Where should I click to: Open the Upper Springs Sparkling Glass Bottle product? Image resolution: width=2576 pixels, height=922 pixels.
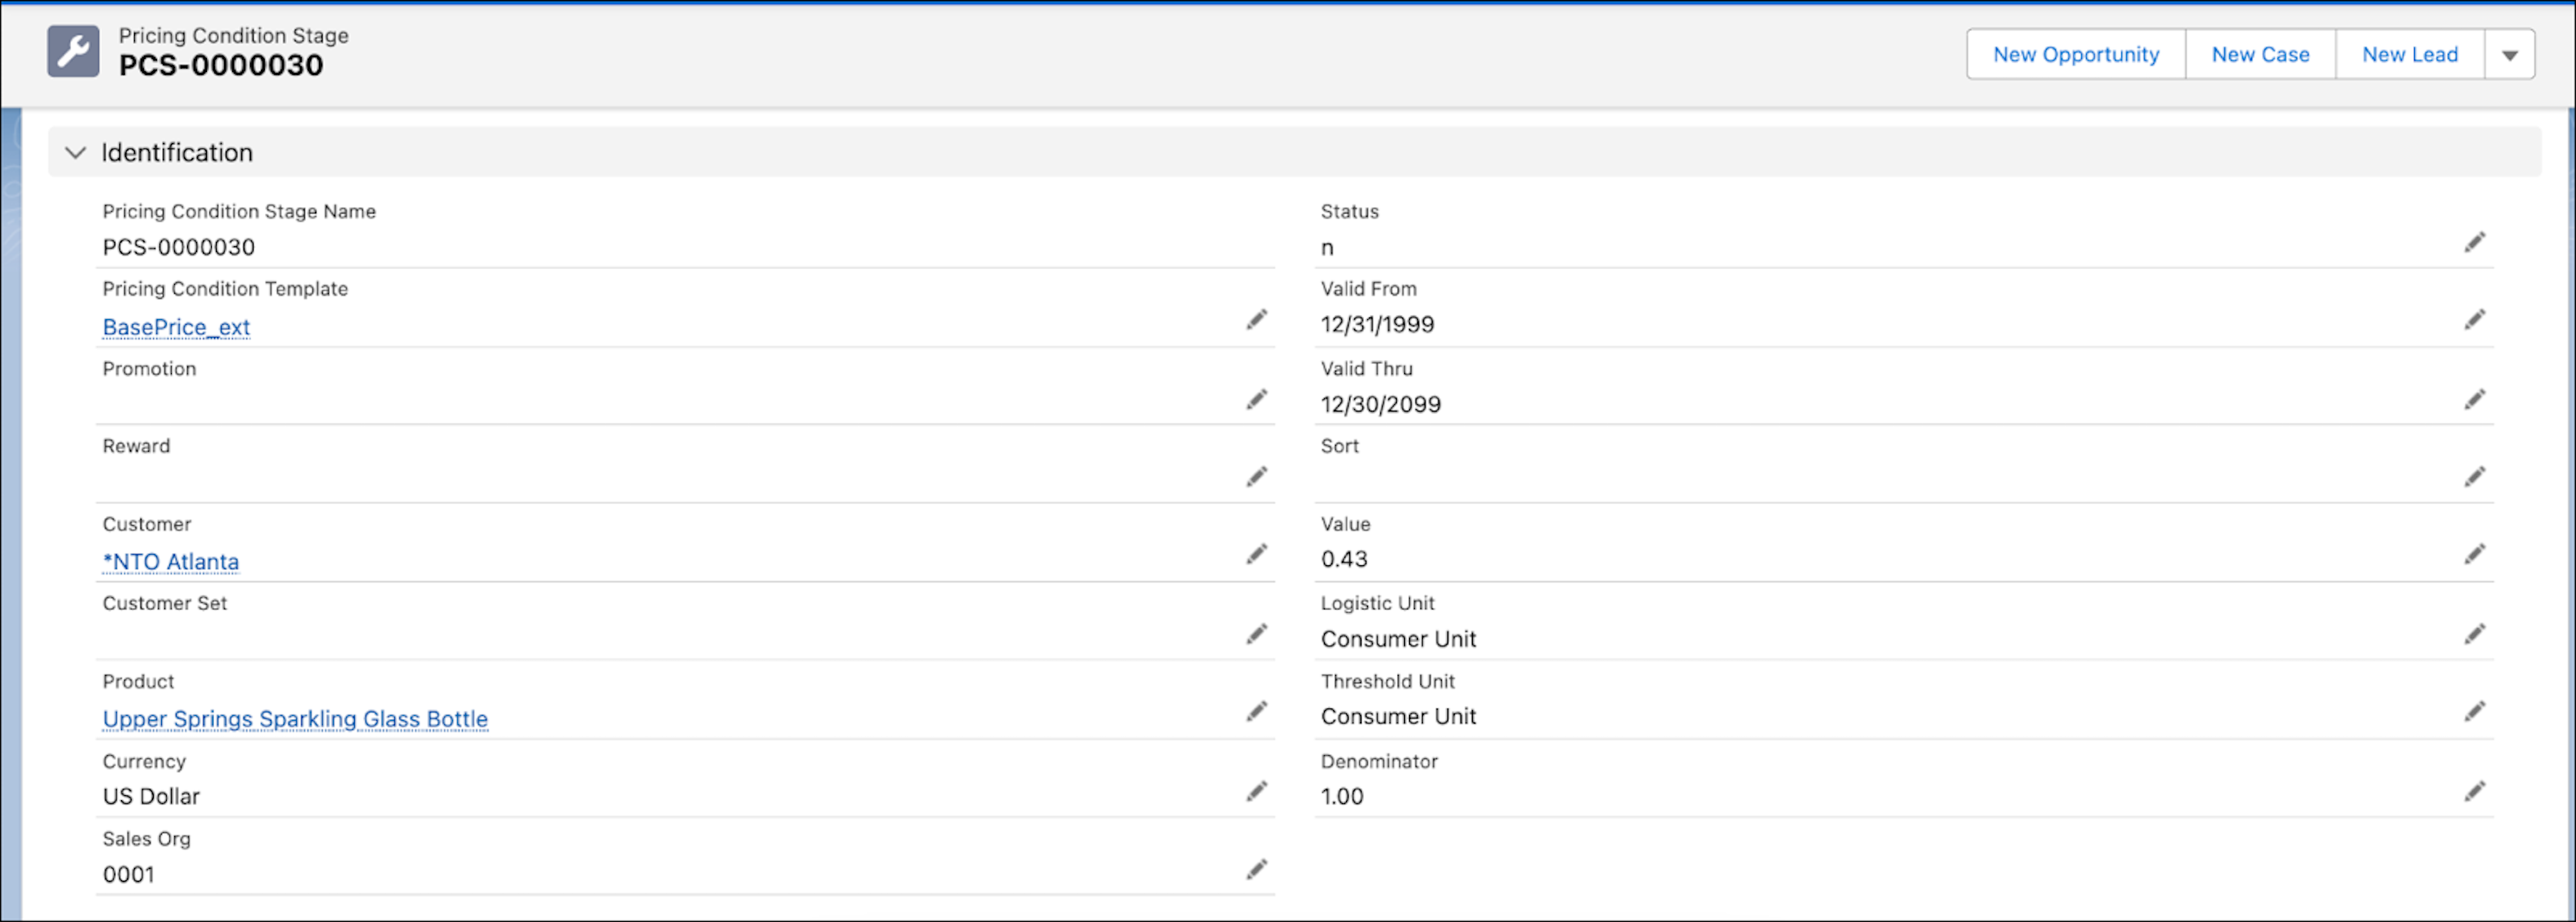[294, 718]
